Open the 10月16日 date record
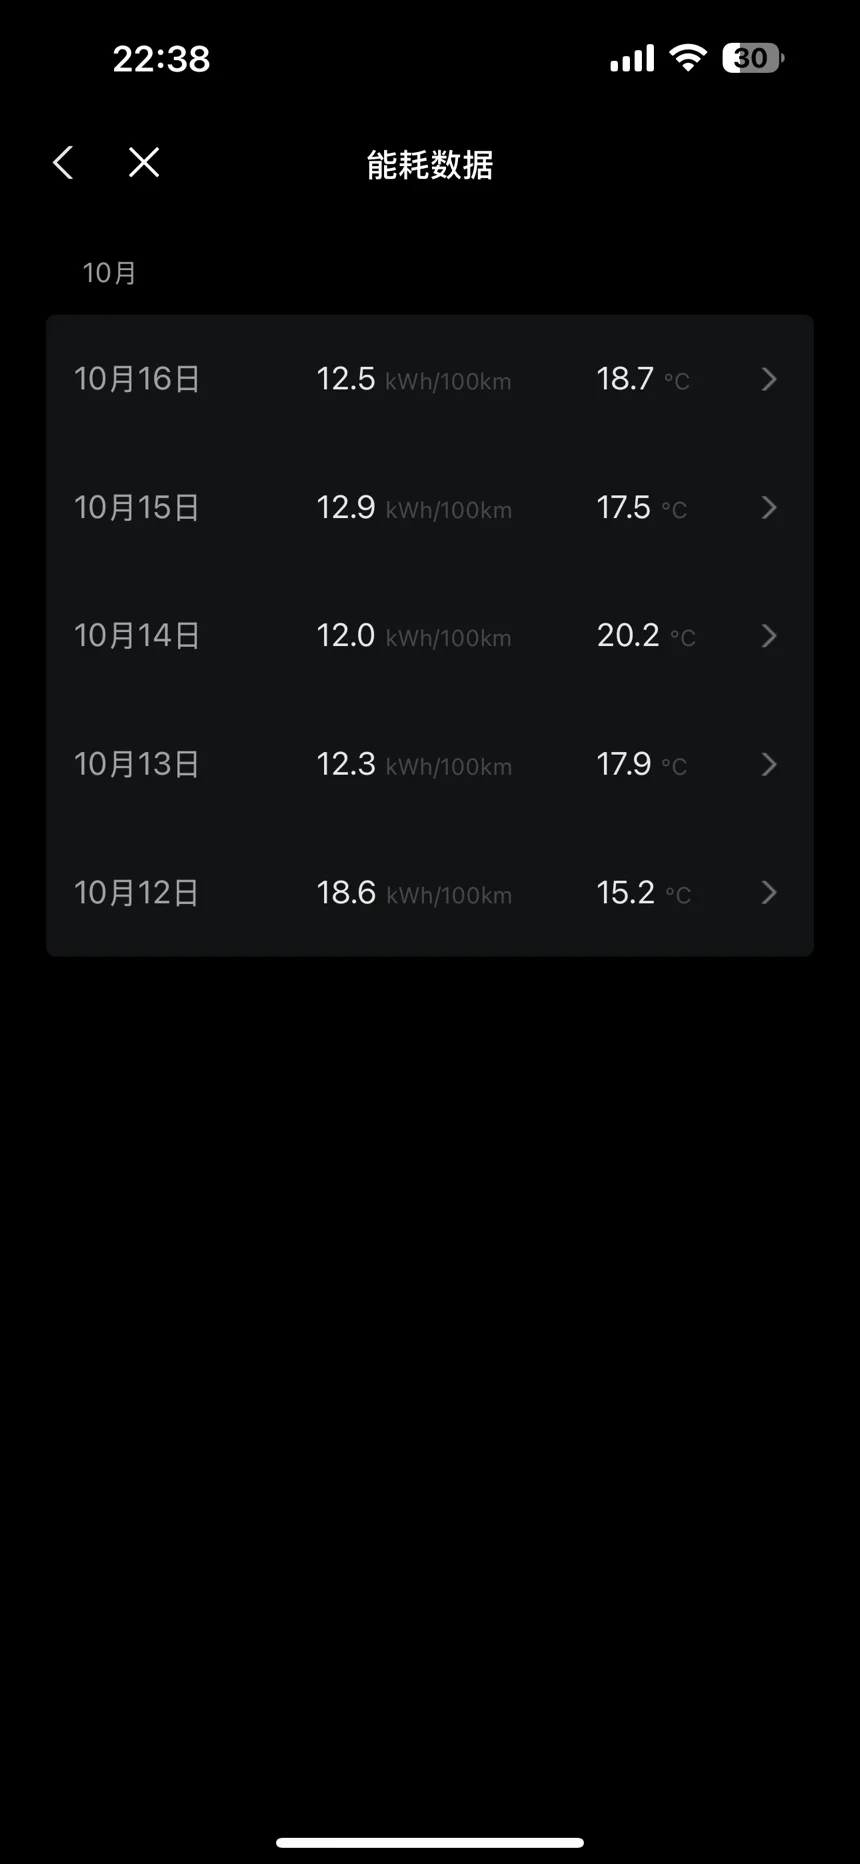860x1864 pixels. (137, 379)
